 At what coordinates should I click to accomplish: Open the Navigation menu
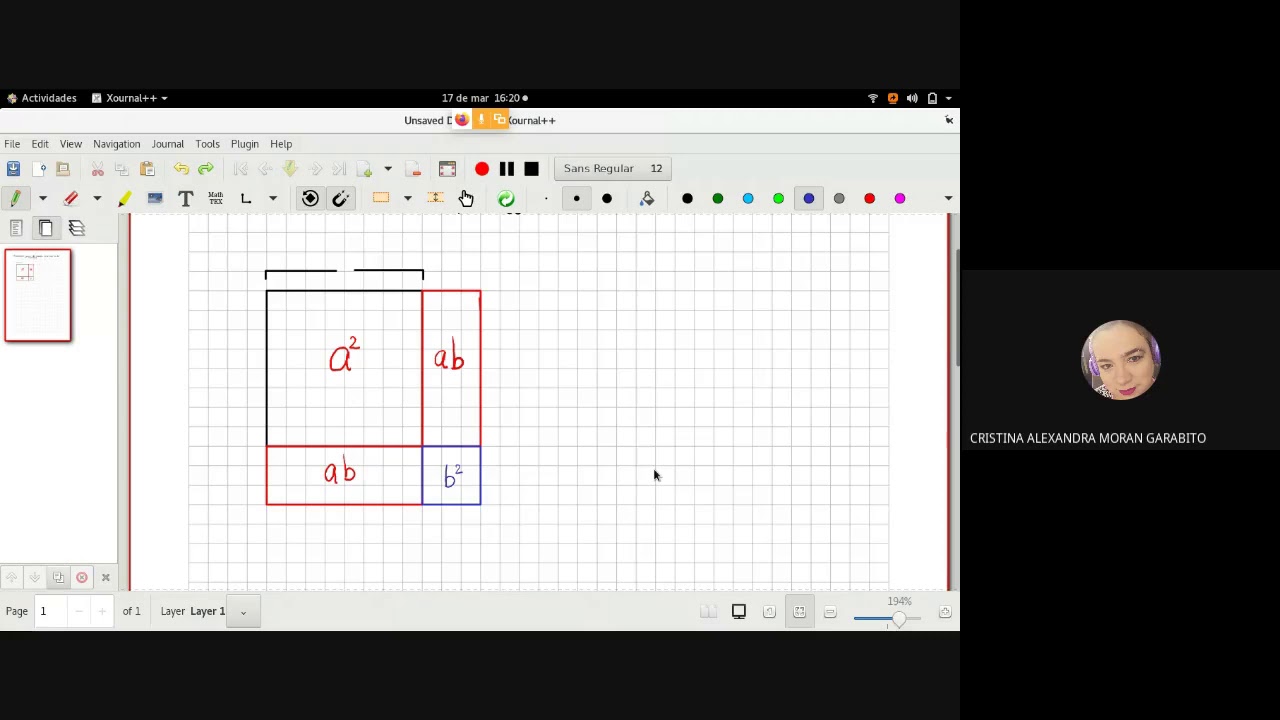(x=117, y=144)
